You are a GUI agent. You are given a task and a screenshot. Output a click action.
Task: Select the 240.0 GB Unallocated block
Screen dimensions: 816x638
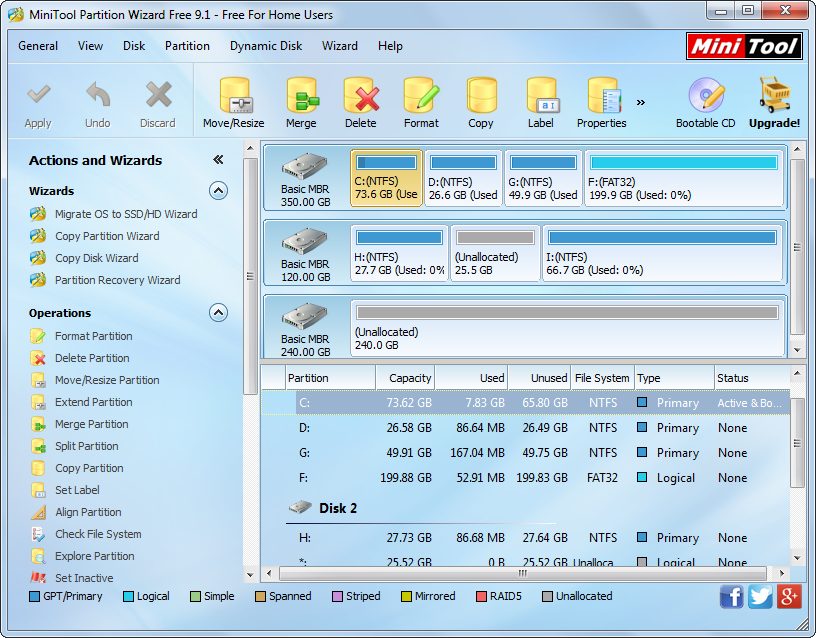(567, 328)
